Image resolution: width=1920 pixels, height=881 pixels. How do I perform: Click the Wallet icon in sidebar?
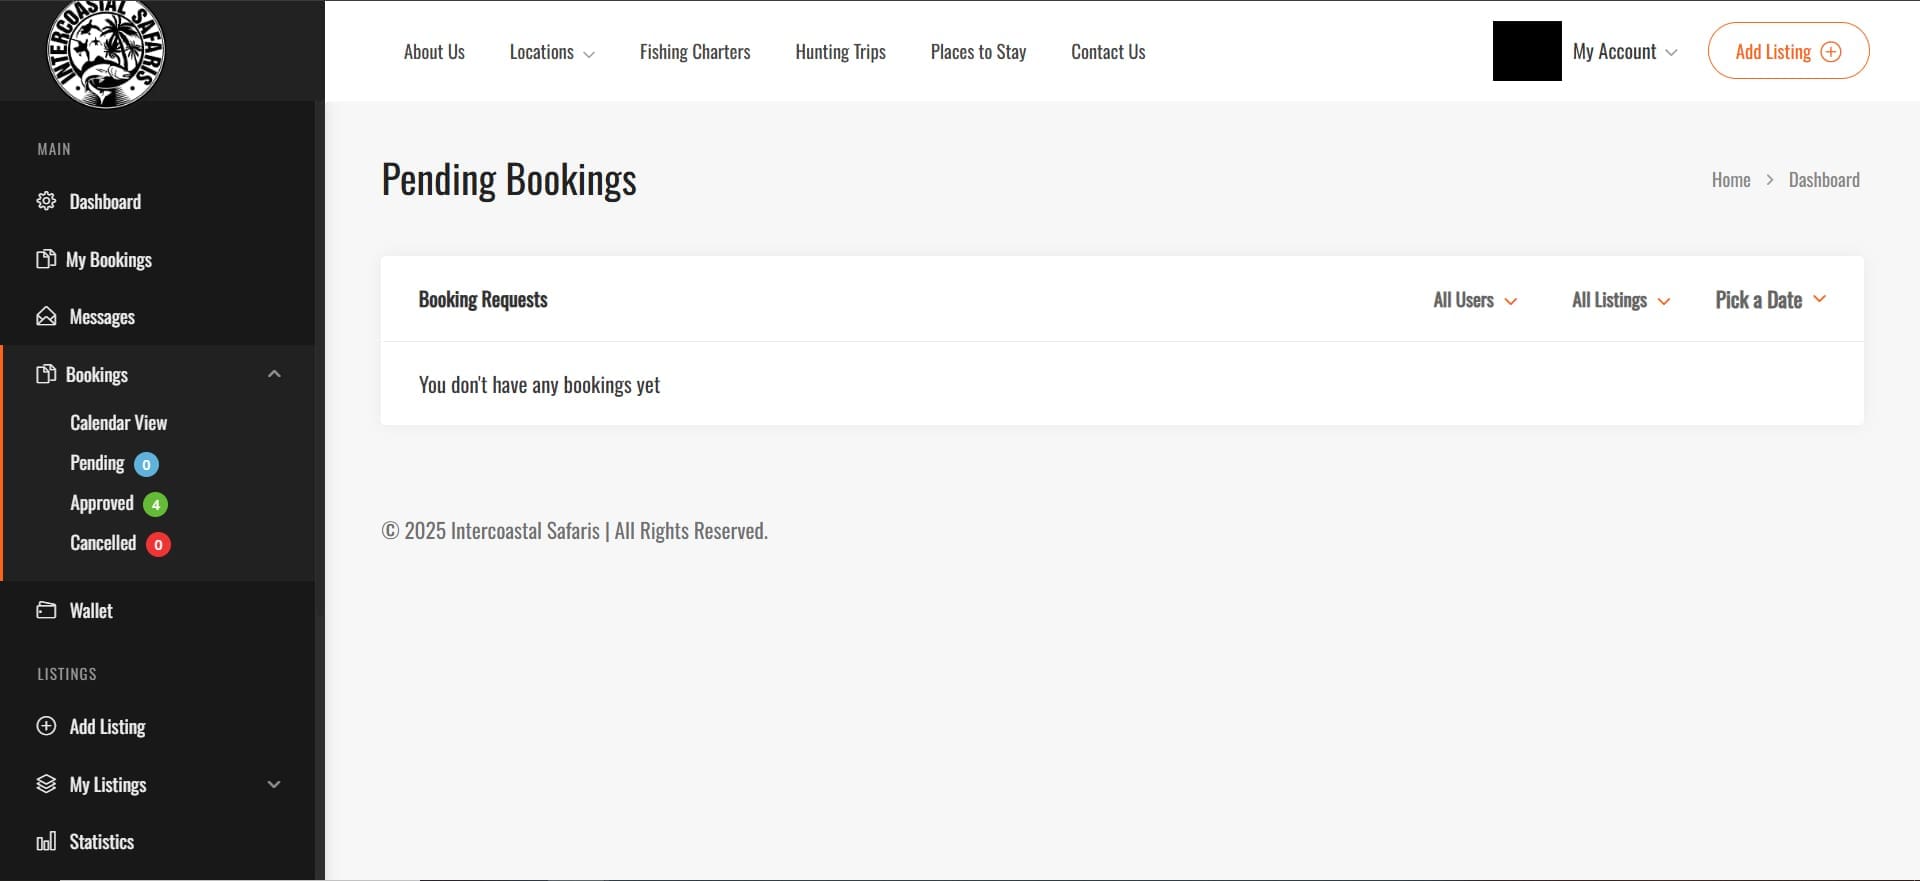[46, 610]
